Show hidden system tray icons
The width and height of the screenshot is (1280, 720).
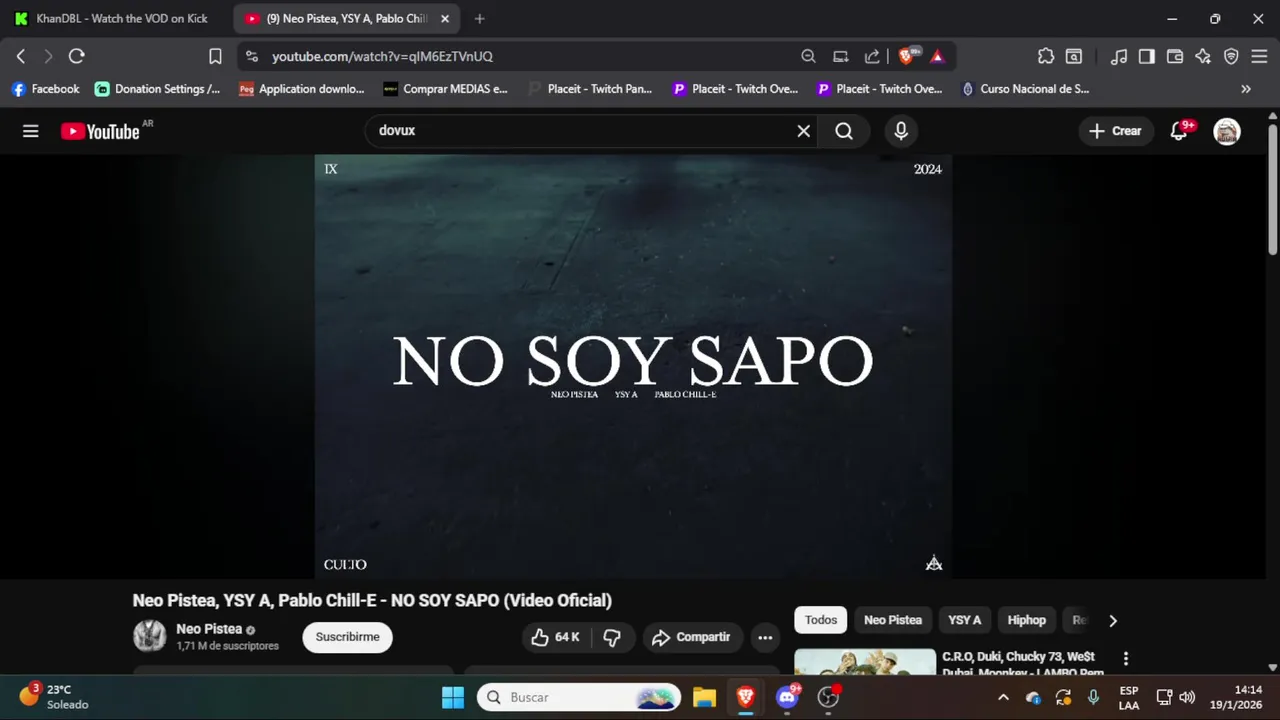pos(1003,697)
